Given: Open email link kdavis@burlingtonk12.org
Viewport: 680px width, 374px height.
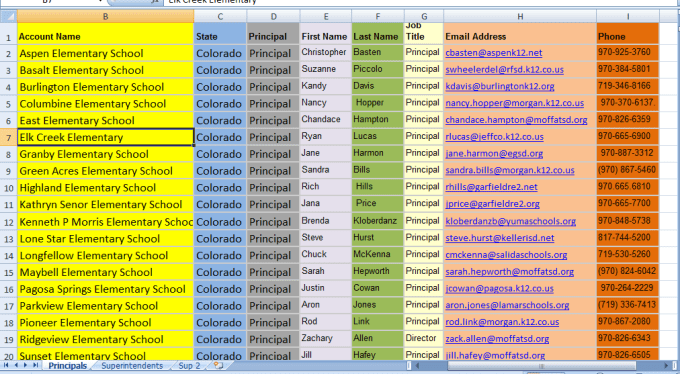Looking at the screenshot, I should (500, 86).
